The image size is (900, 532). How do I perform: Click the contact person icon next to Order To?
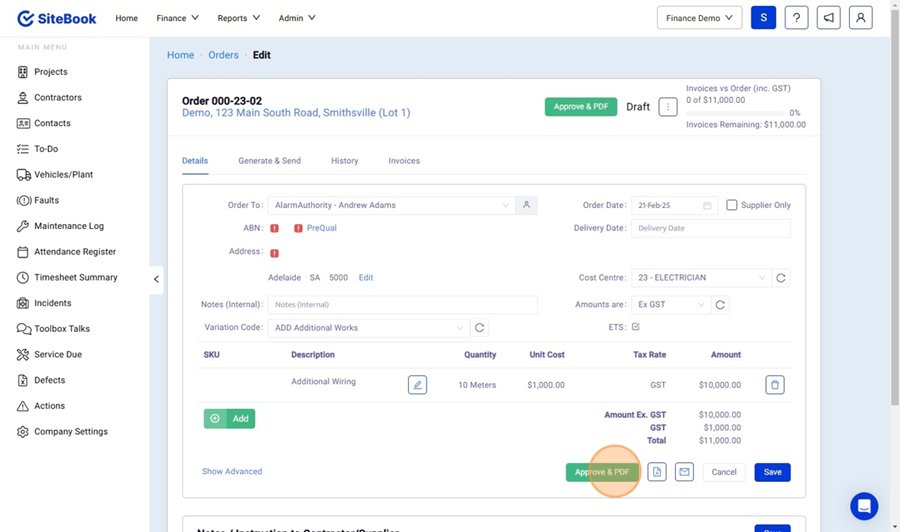point(526,205)
